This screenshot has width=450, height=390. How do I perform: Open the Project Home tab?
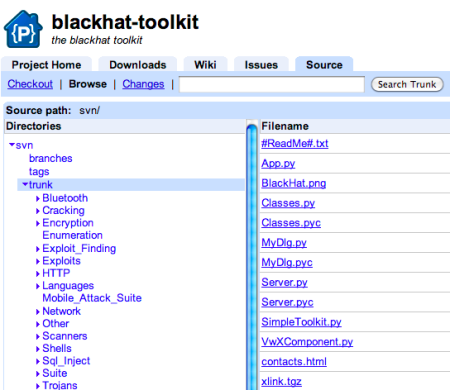[x=46, y=64]
